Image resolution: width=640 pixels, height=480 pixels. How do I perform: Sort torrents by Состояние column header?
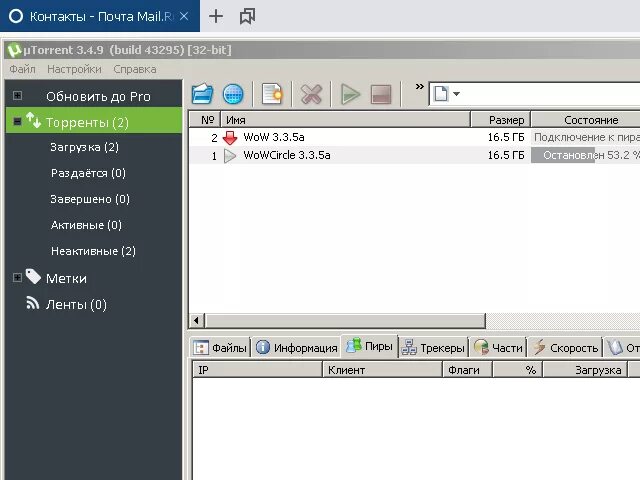586,120
